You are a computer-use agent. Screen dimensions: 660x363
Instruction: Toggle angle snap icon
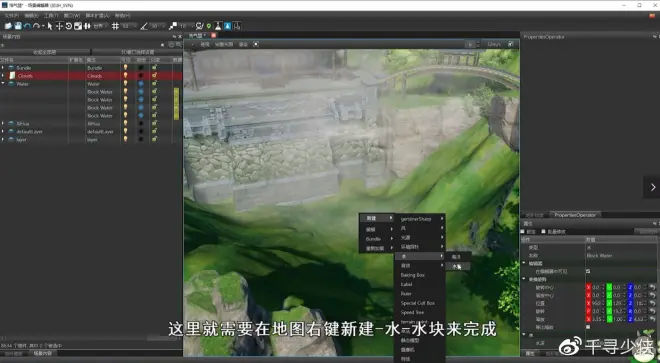click(x=144, y=26)
